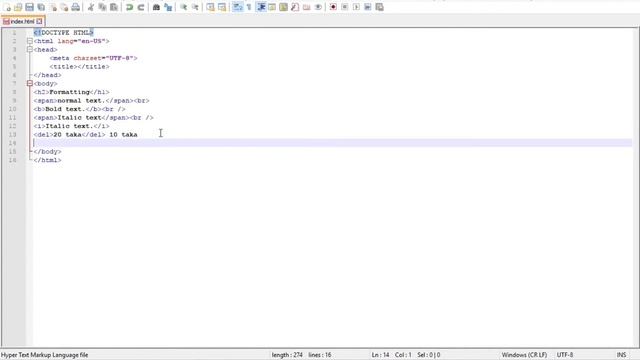Click the span Italic text line 11
Viewport: 640px width, 360px height.
93,118
